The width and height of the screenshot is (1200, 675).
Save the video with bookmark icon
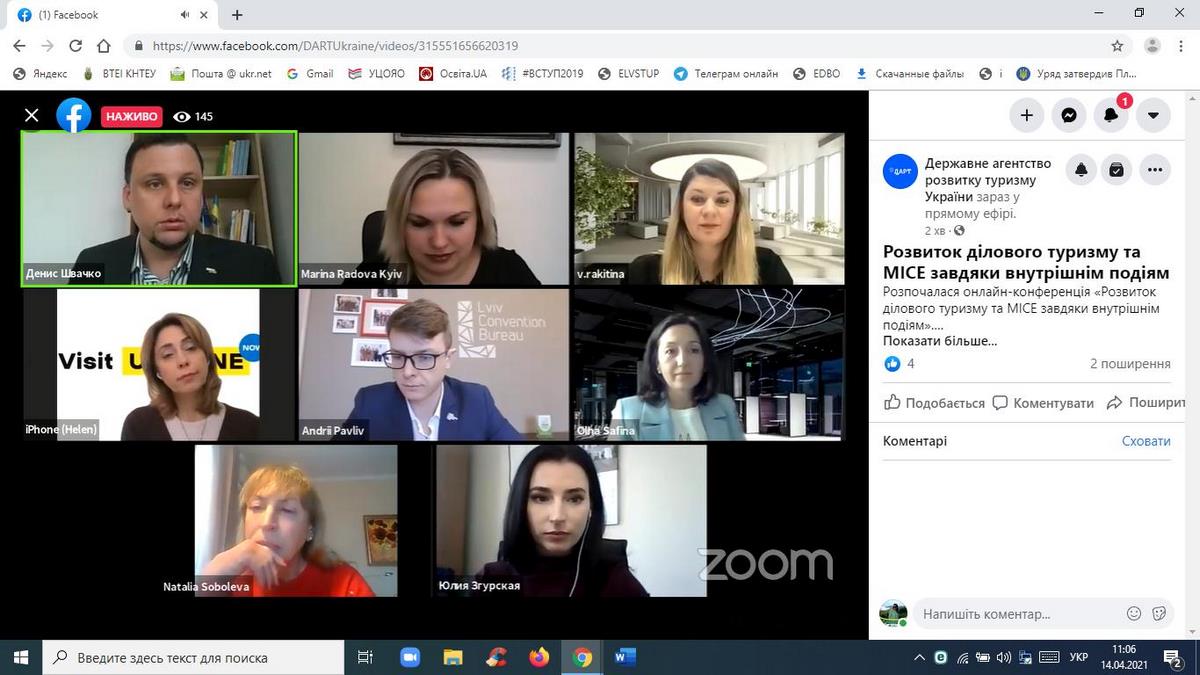click(1117, 170)
